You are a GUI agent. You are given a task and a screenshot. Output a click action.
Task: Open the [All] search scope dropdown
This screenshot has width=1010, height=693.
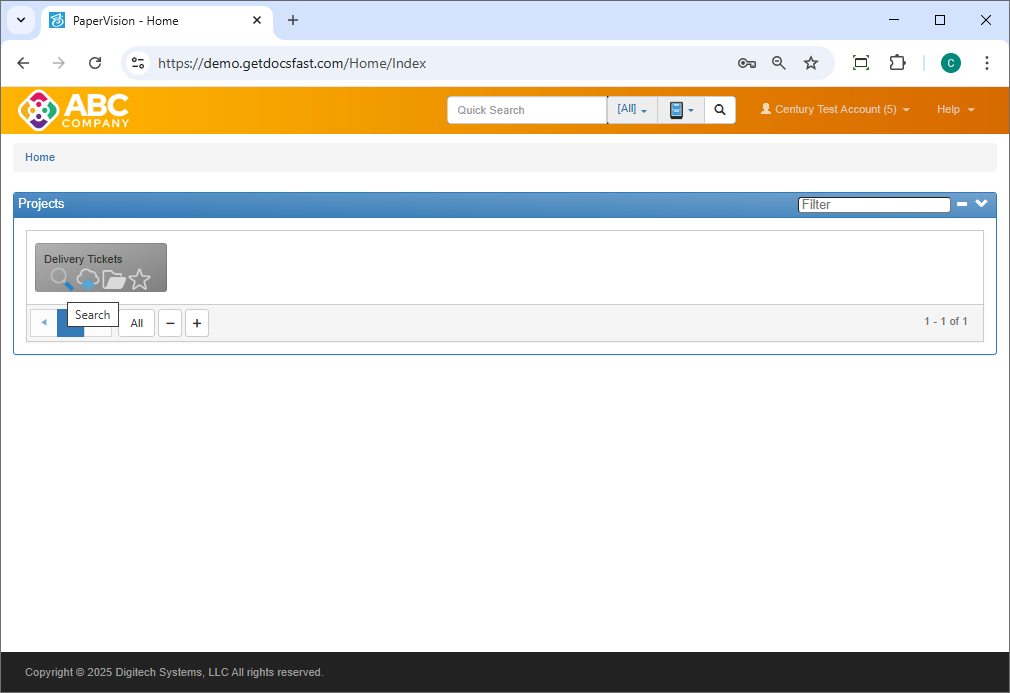pos(632,110)
